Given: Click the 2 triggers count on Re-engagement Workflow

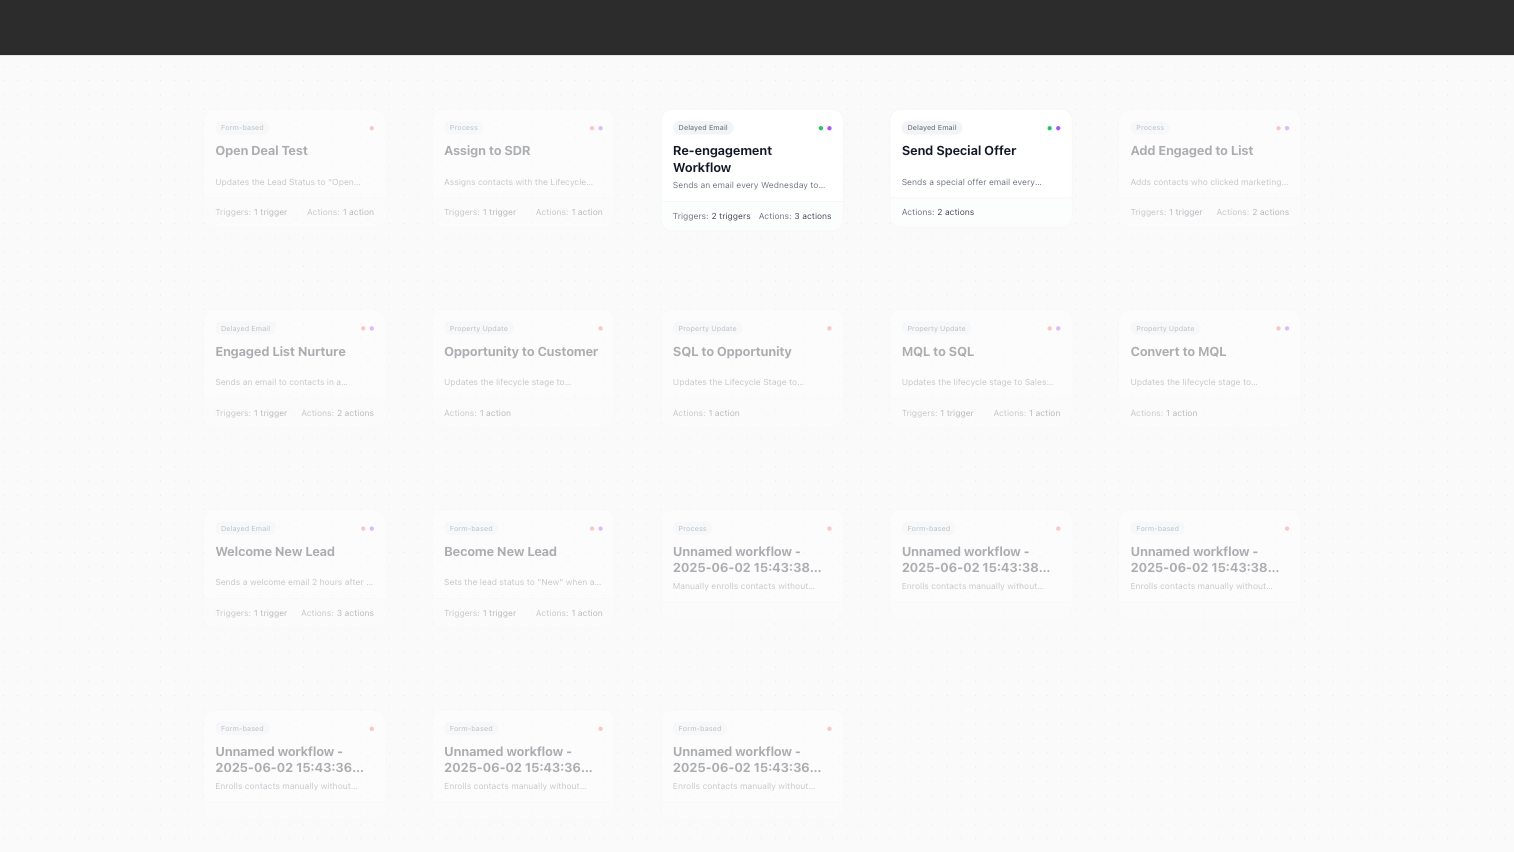Looking at the screenshot, I should pos(731,216).
